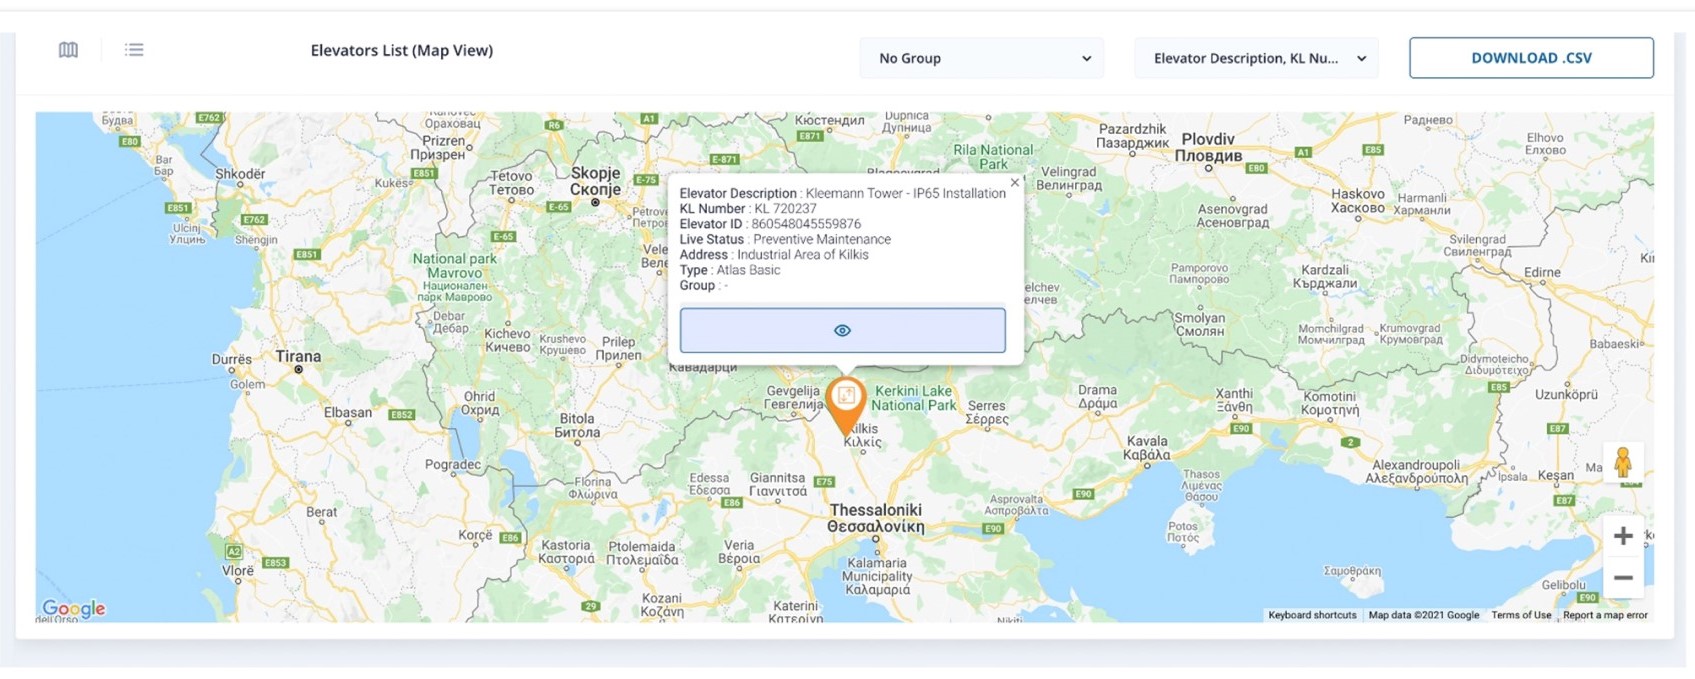Click the Serres city label

click(987, 412)
